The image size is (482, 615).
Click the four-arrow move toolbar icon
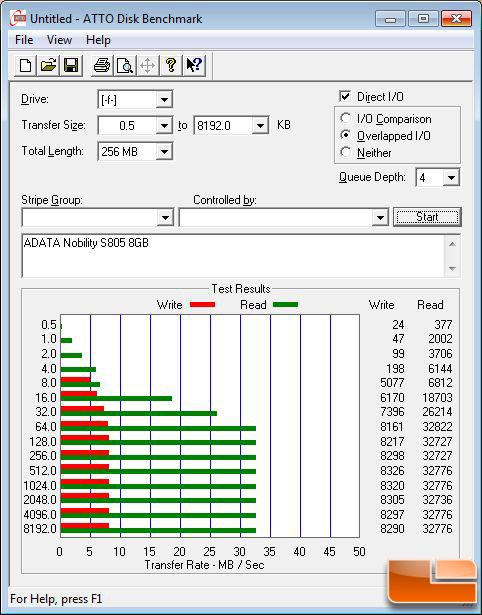point(147,65)
